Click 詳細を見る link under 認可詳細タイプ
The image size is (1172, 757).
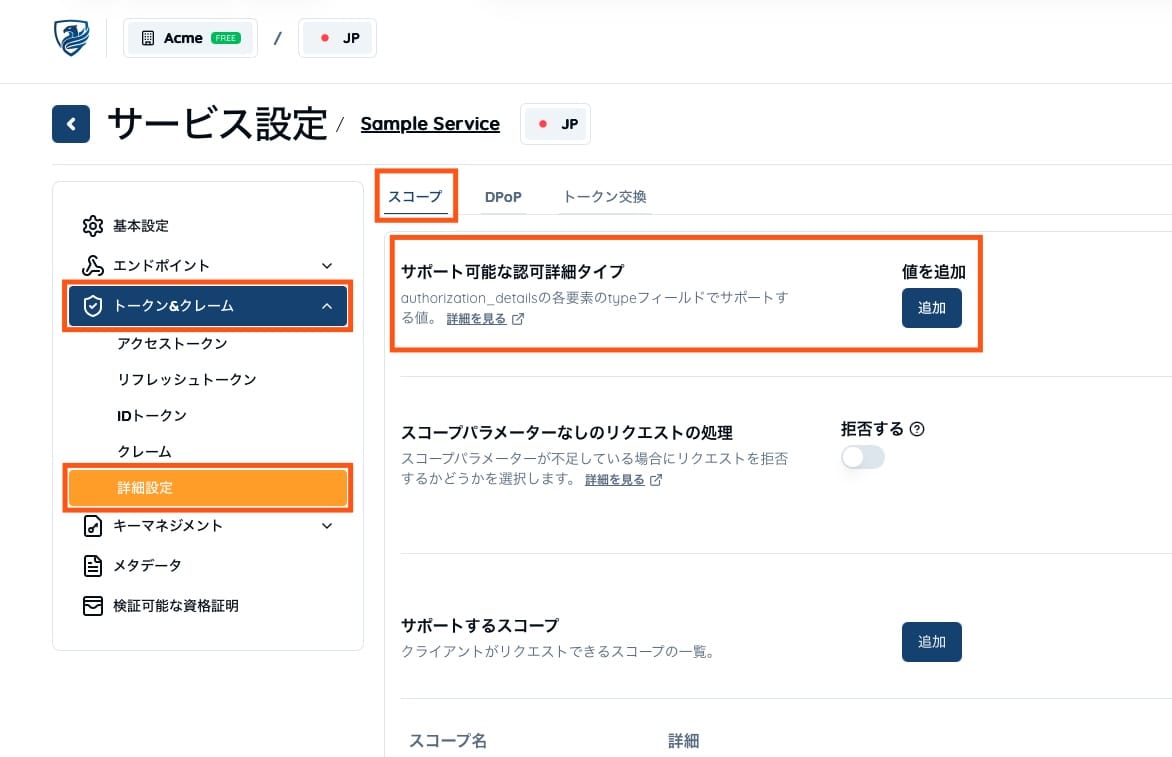click(x=476, y=319)
